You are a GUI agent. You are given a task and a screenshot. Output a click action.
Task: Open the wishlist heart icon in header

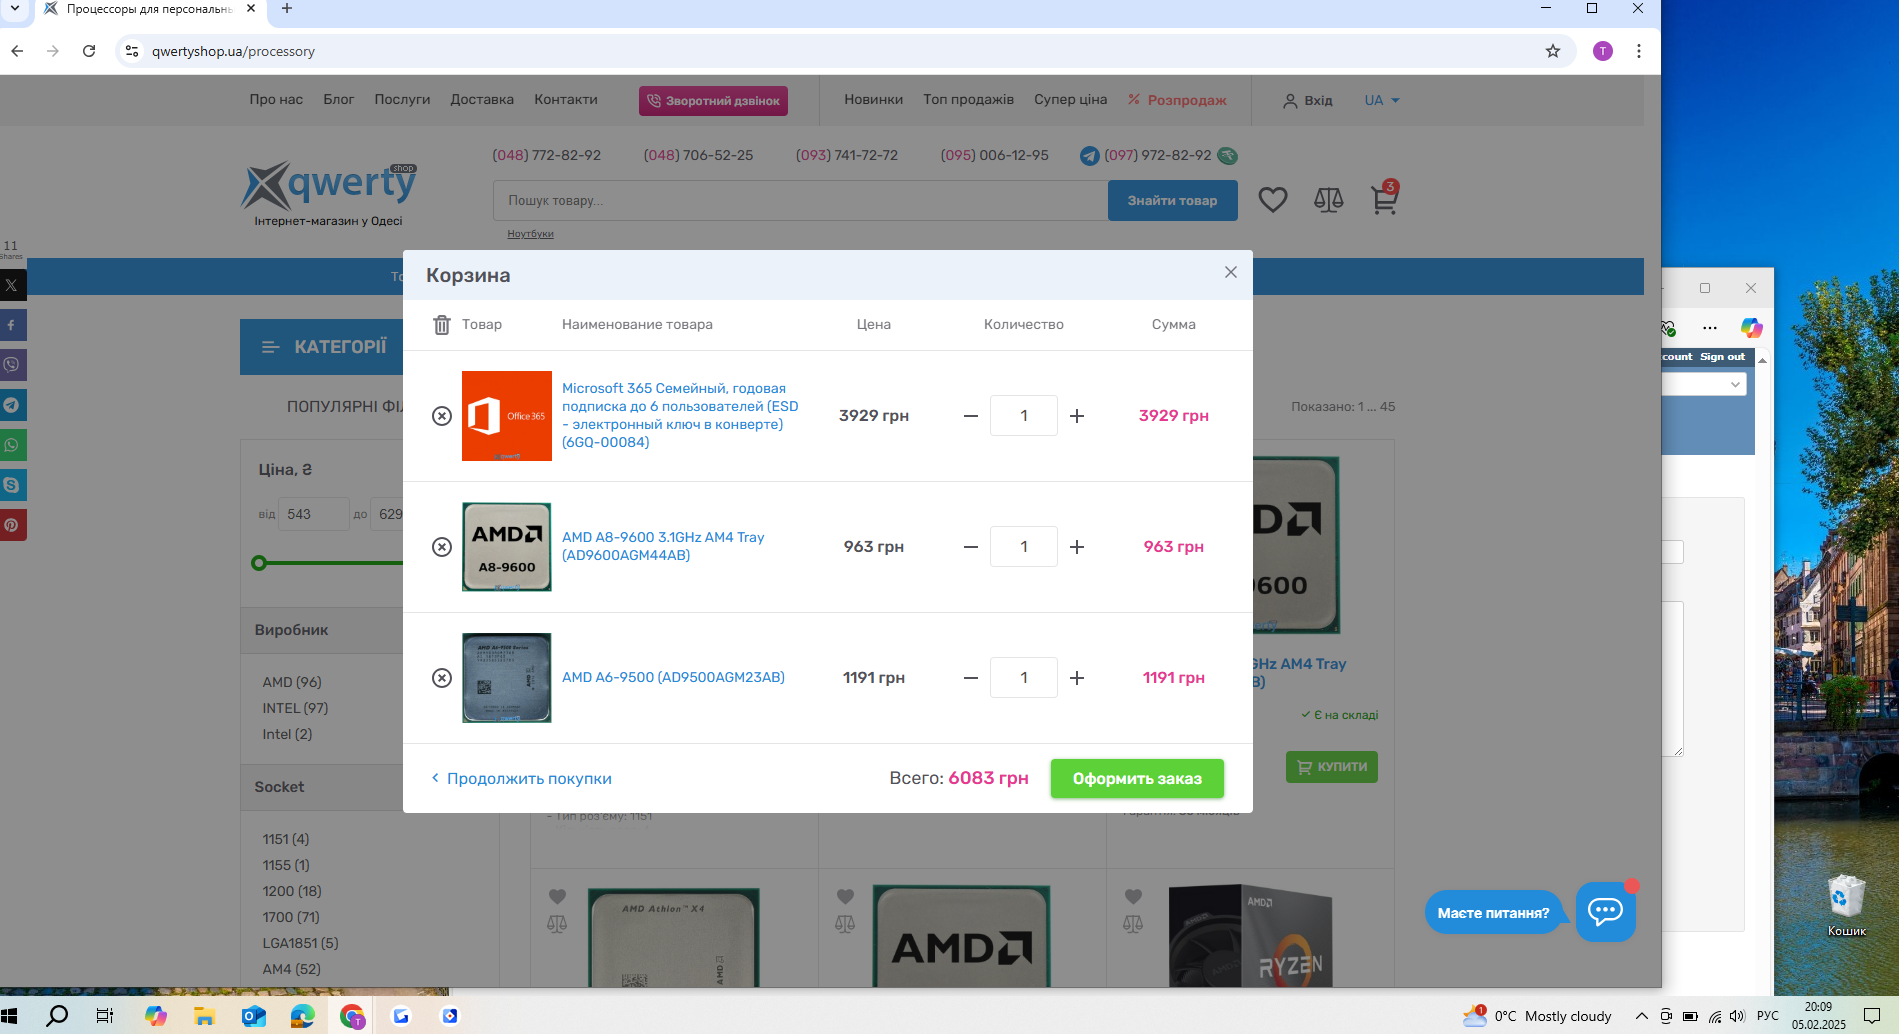coord(1273,200)
